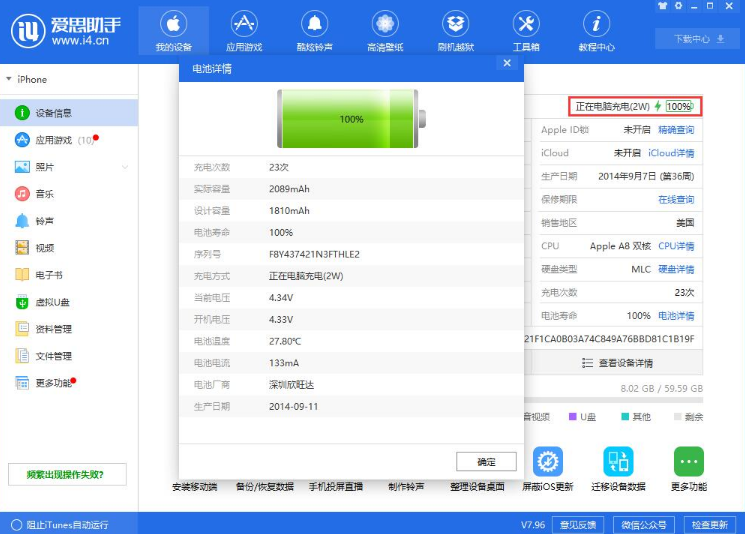Open the 电池详情 link
Viewport: 745px width, 534px height.
coord(676,316)
